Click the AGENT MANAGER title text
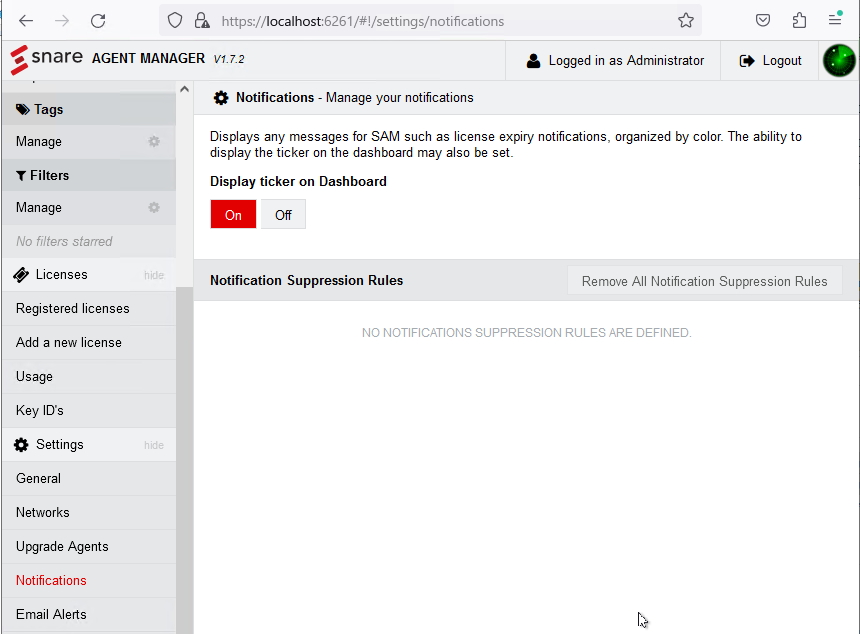The width and height of the screenshot is (860, 634). tap(148, 59)
